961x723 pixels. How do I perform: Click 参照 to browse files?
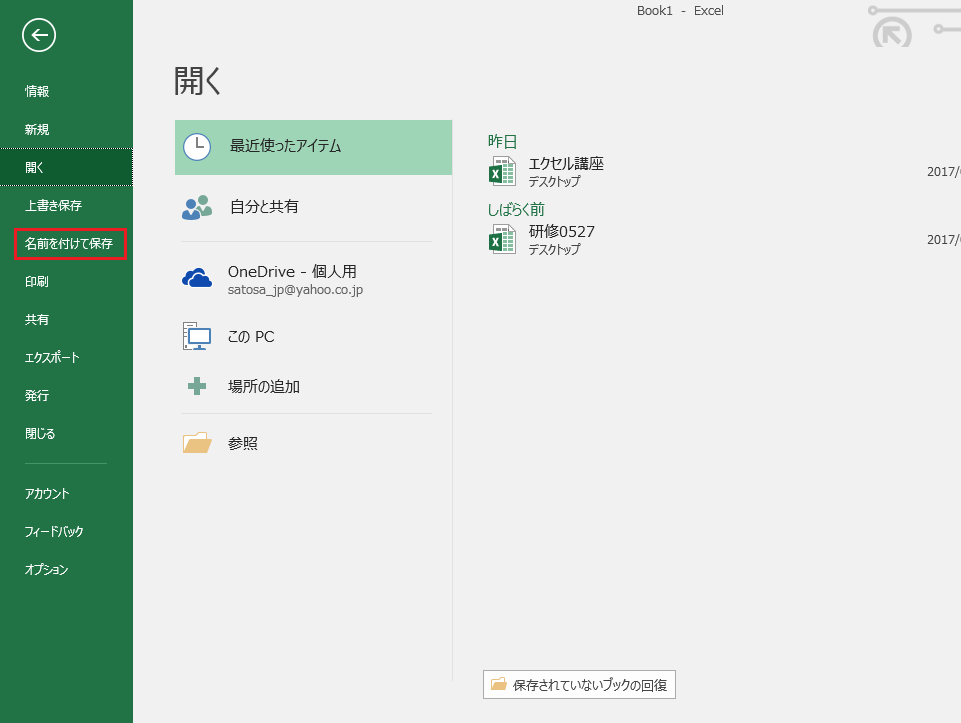tap(313, 443)
